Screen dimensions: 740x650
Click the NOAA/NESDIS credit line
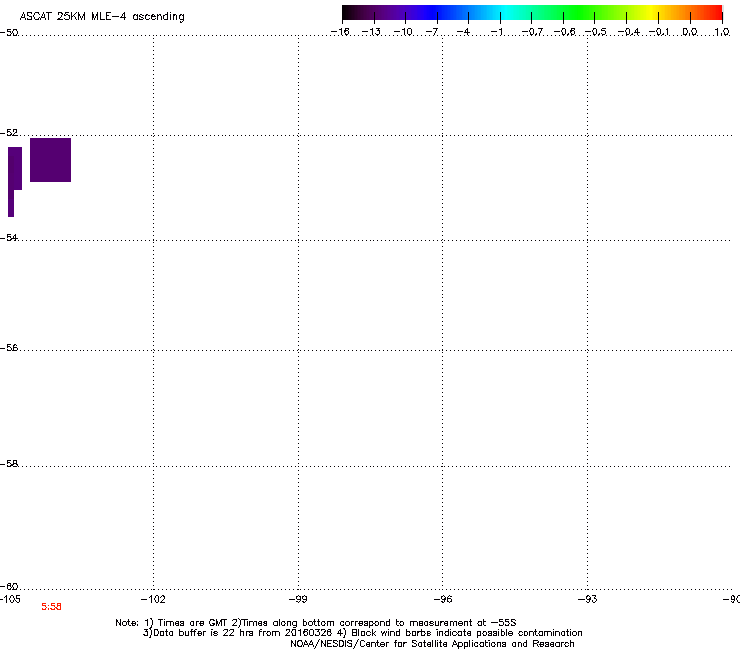[432, 644]
